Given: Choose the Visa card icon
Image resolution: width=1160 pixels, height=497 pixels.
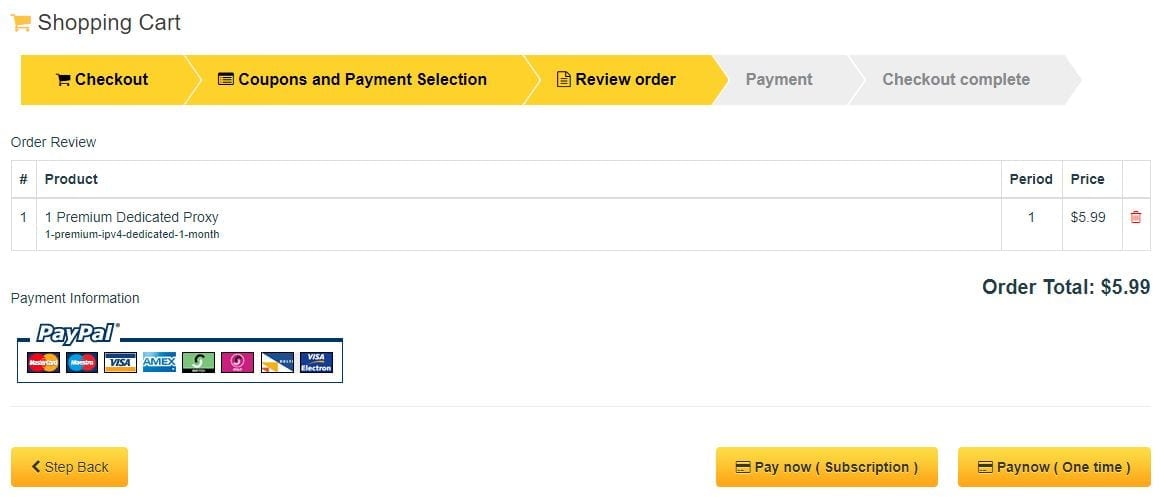Looking at the screenshot, I should click(x=121, y=362).
